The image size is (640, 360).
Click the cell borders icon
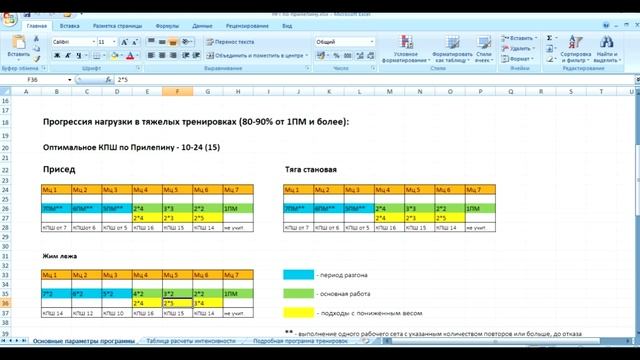pyautogui.click(x=96, y=56)
